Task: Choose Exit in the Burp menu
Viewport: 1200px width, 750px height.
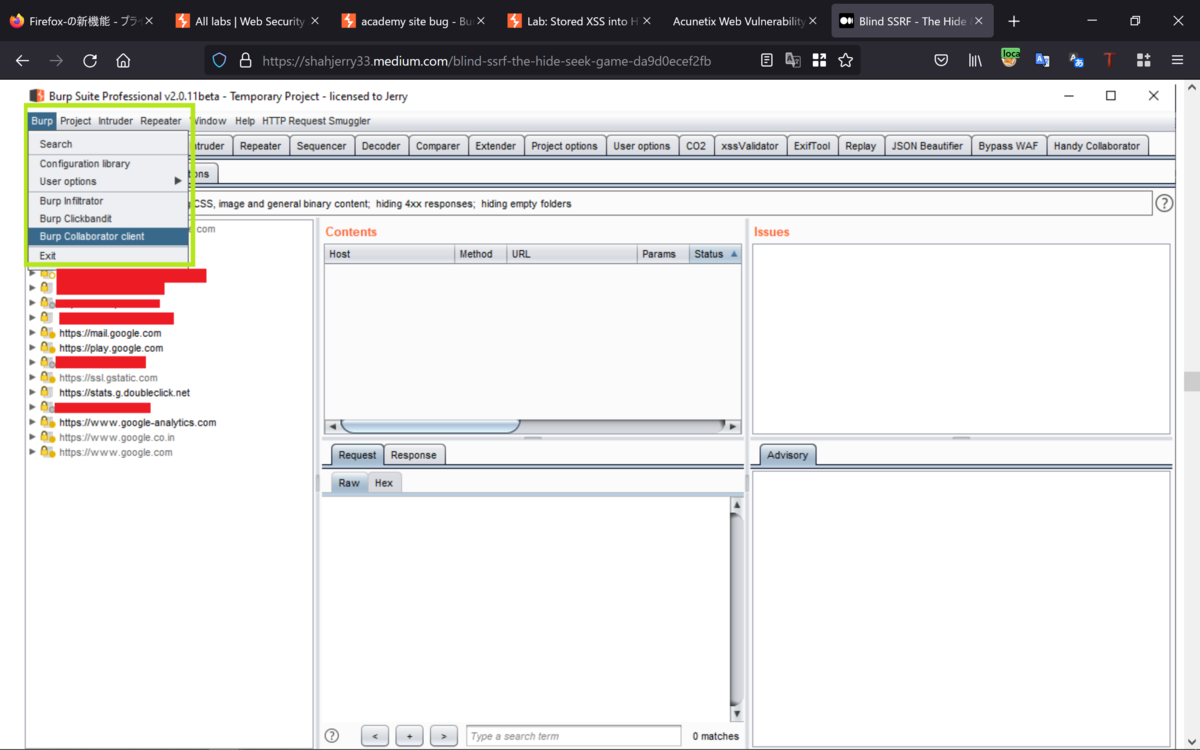Action: (x=108, y=256)
